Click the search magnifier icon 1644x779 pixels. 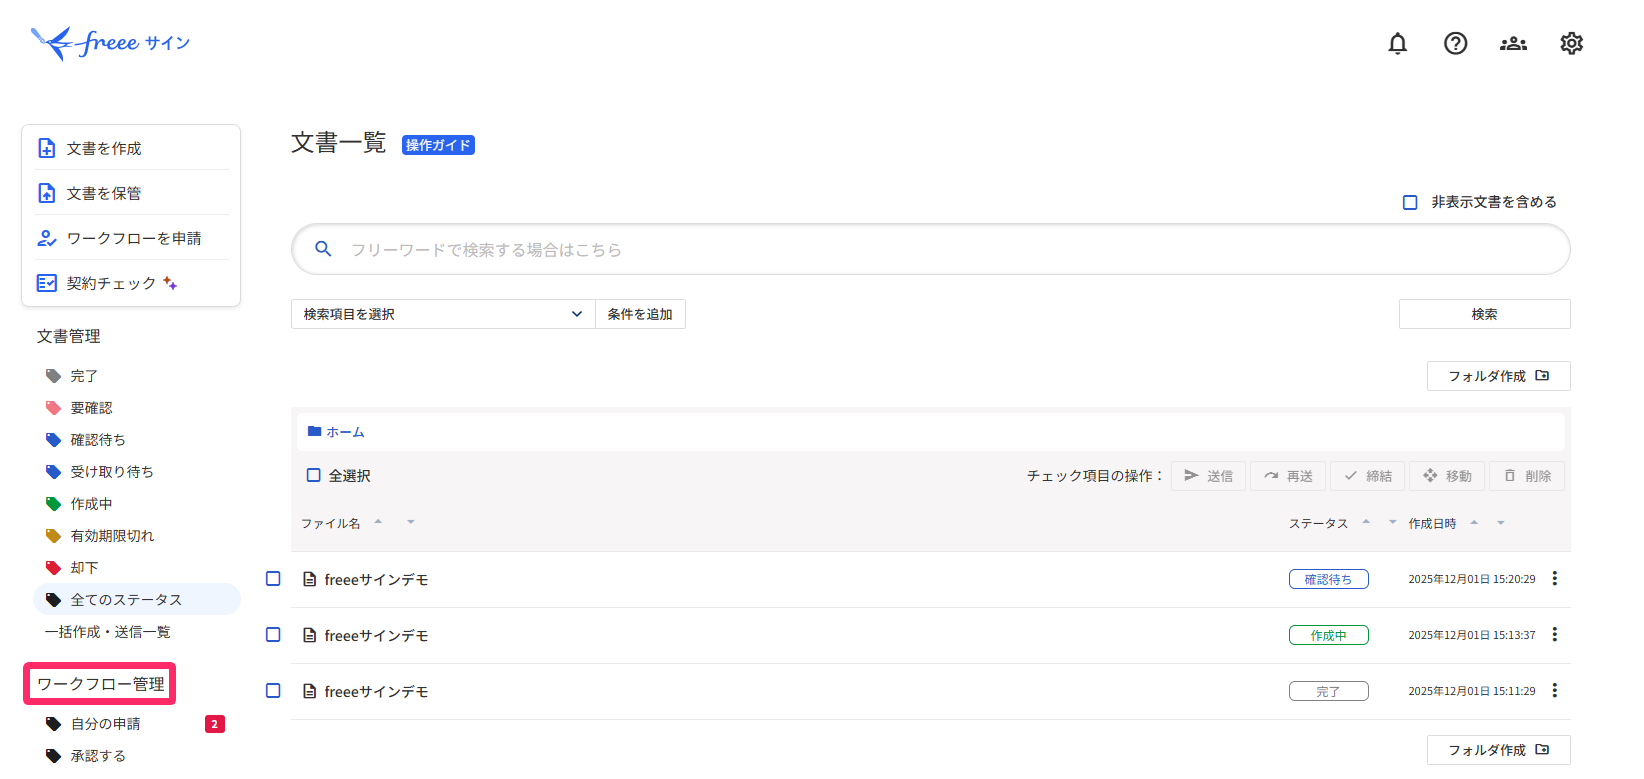coord(323,249)
